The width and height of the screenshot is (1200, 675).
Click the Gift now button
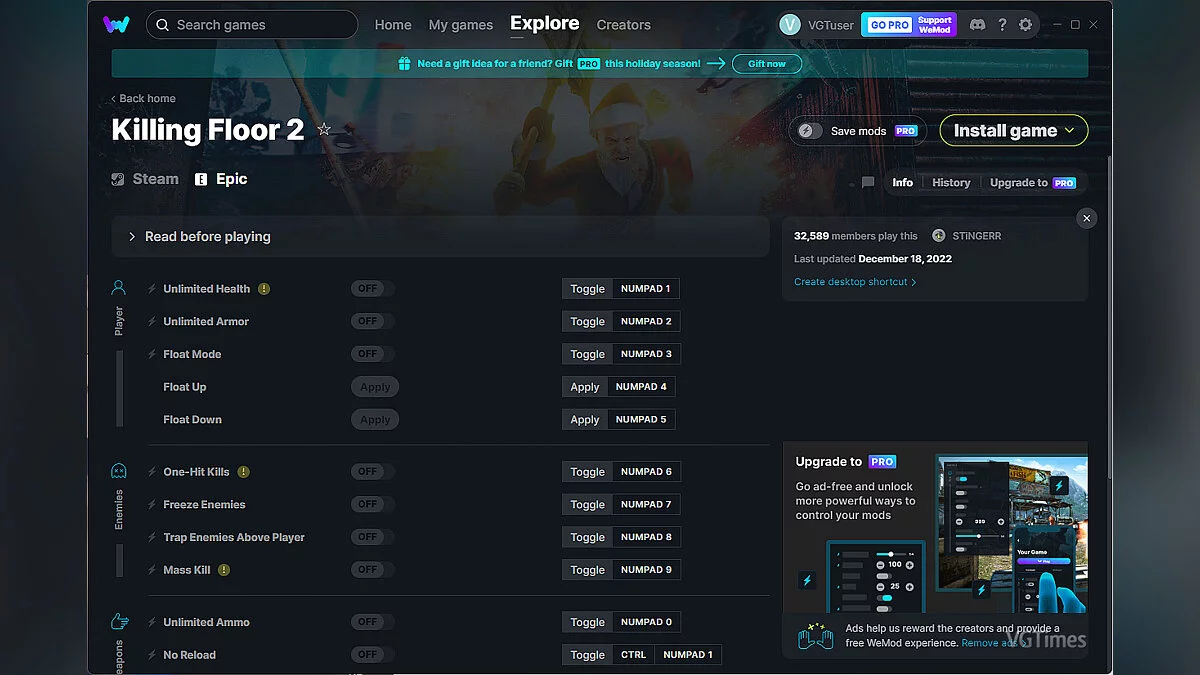pyautogui.click(x=767, y=64)
